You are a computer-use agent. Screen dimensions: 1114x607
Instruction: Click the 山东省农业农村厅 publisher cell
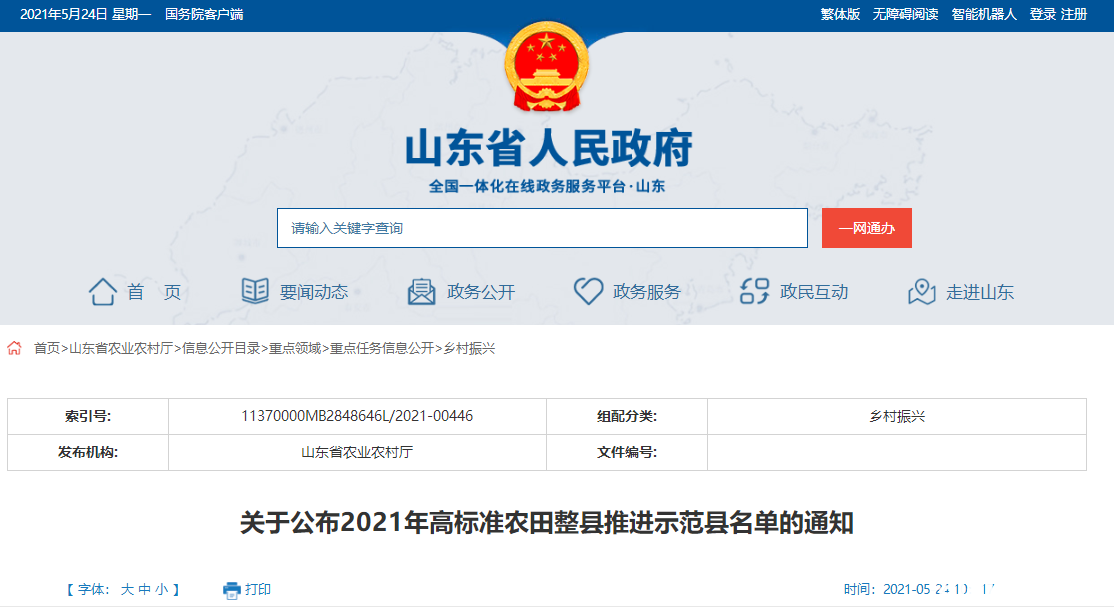pyautogui.click(x=357, y=452)
